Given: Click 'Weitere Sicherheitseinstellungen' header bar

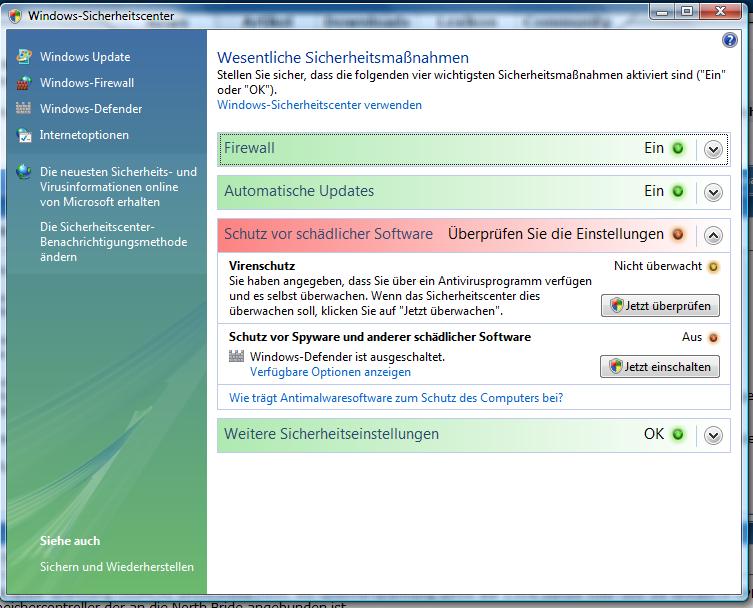Looking at the screenshot, I should pos(474,435).
